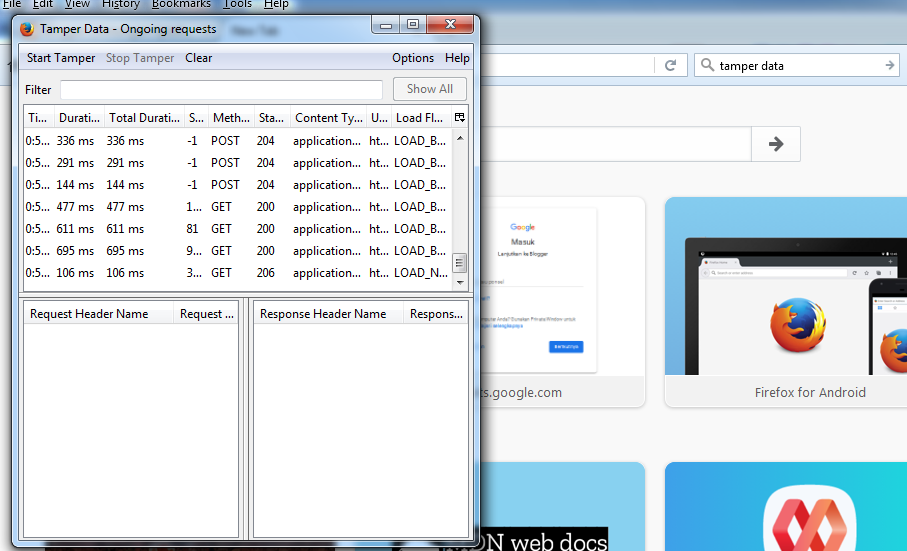Open the Options menu in Tamper Data
907x551 pixels.
(x=412, y=58)
